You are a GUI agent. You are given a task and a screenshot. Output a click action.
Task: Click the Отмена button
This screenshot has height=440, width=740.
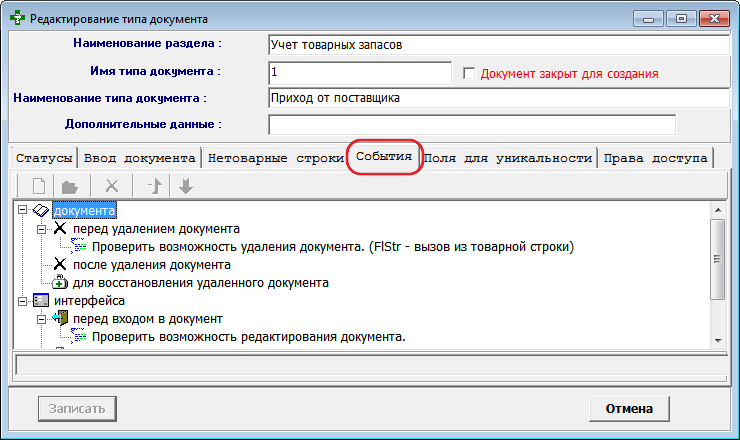point(629,408)
